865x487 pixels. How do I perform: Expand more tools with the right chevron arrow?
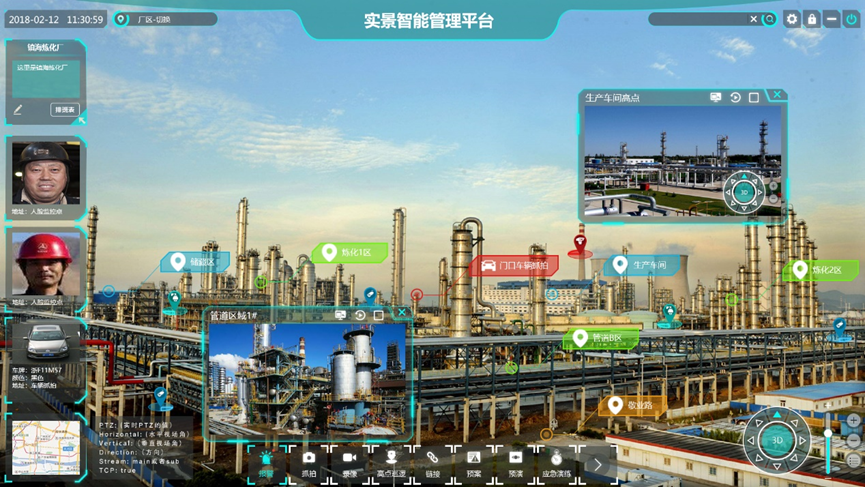click(598, 464)
